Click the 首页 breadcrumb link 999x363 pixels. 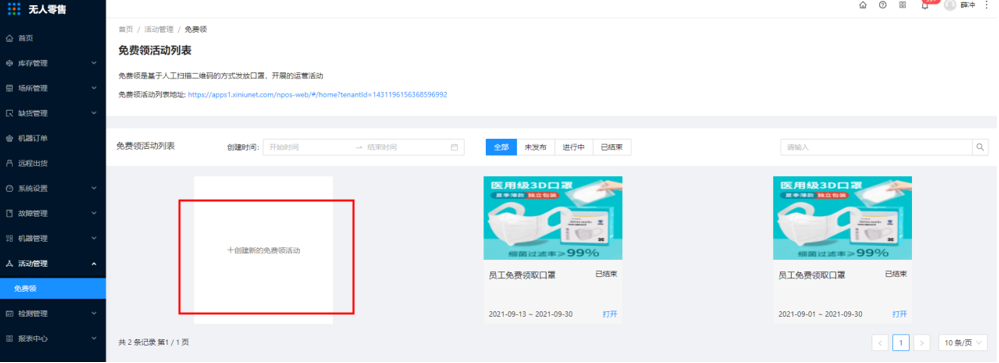tap(126, 29)
